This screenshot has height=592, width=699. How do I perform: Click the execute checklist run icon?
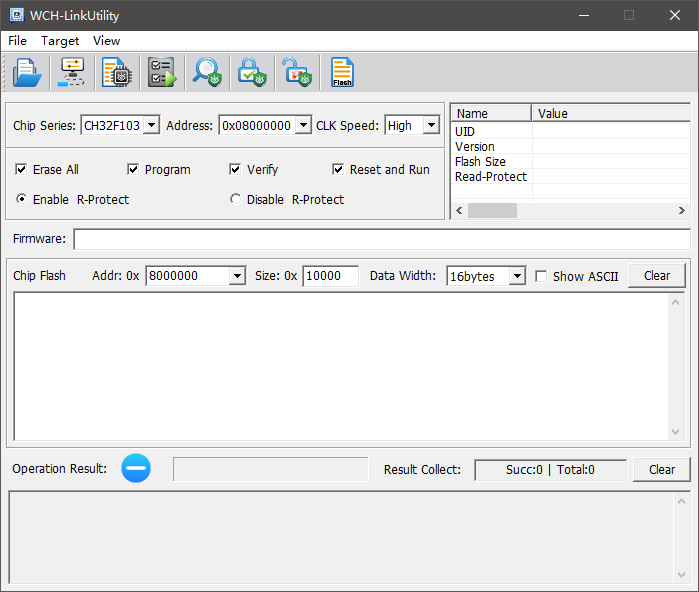point(162,72)
